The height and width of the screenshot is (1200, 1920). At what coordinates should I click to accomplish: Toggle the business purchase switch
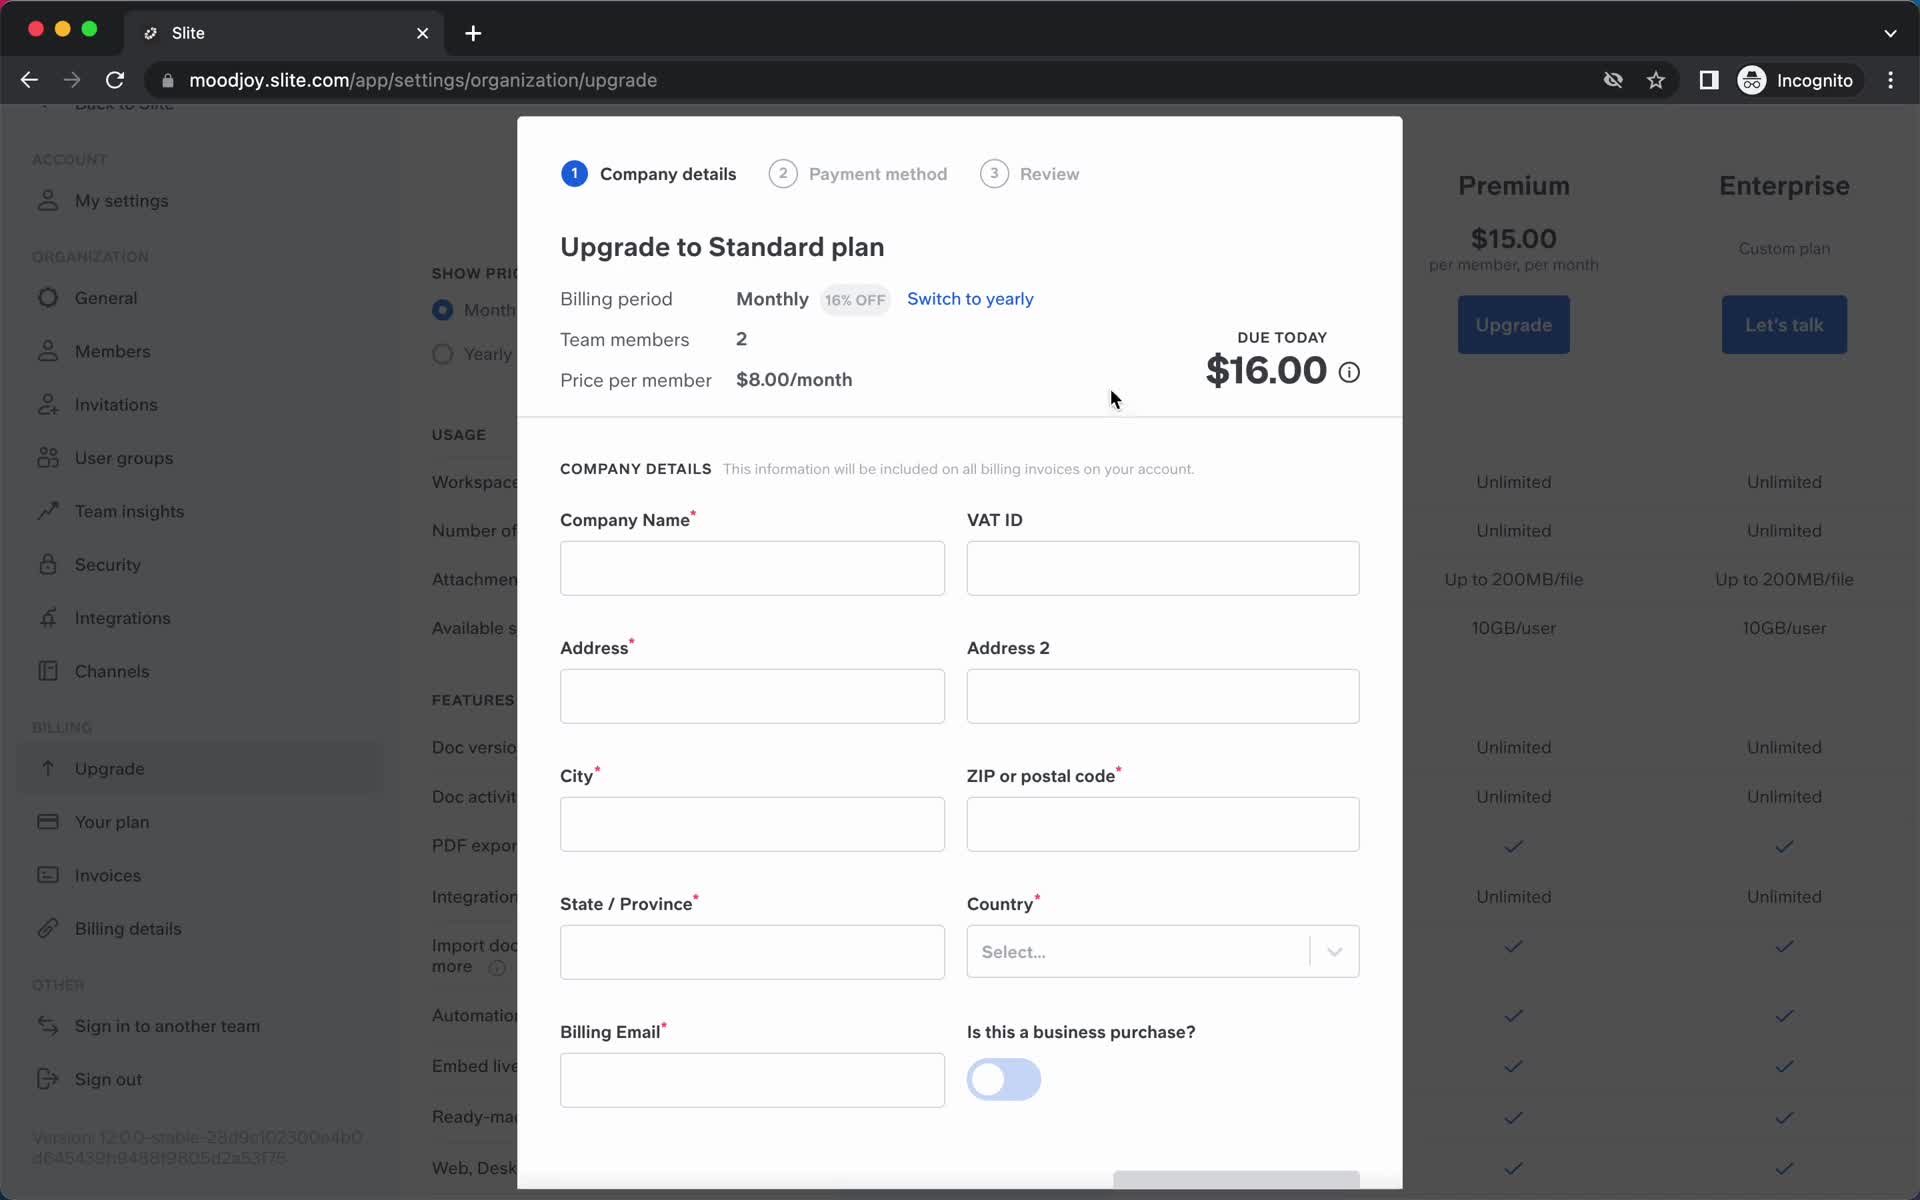pos(1004,1078)
